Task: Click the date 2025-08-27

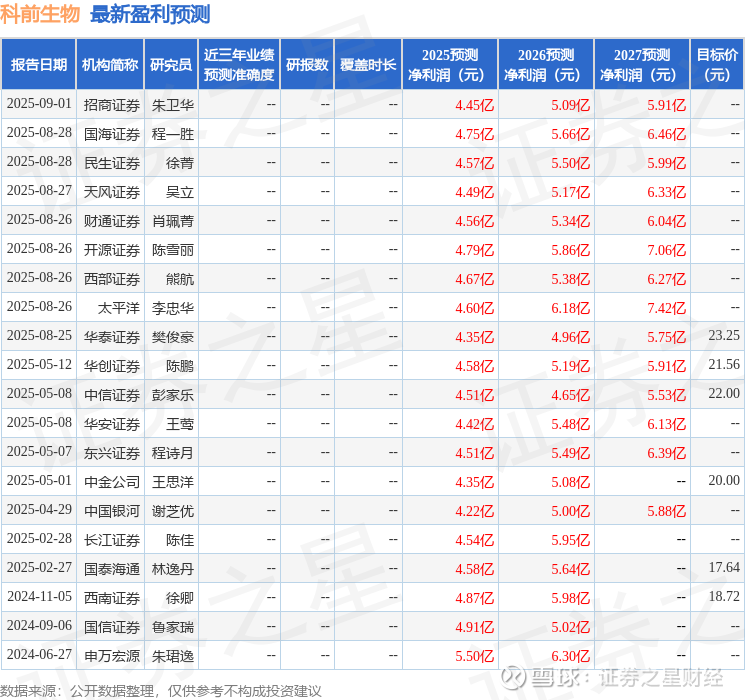Action: 39,191
